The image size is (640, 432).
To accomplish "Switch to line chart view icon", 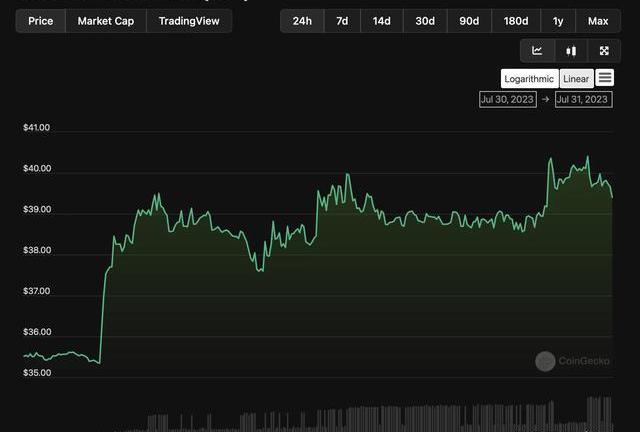I will click(537, 51).
